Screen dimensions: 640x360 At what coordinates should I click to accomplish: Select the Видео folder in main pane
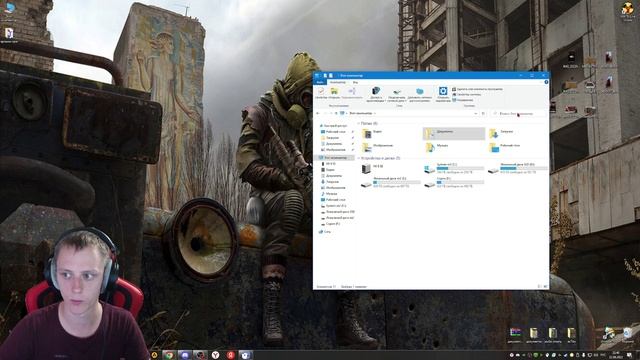click(390, 133)
